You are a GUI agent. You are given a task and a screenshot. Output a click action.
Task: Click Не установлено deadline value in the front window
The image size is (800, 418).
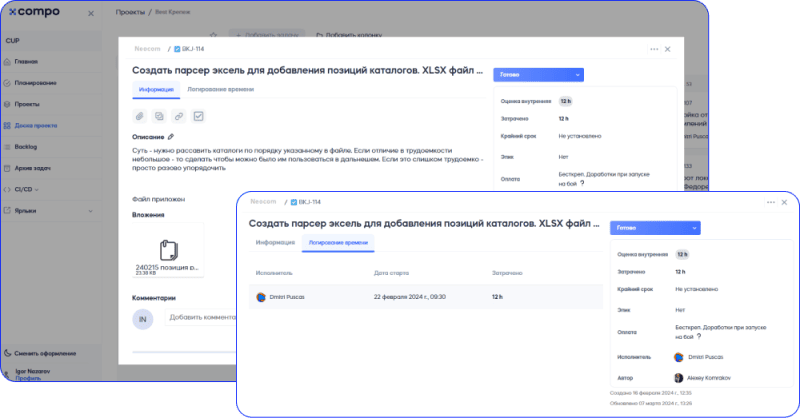click(696, 289)
